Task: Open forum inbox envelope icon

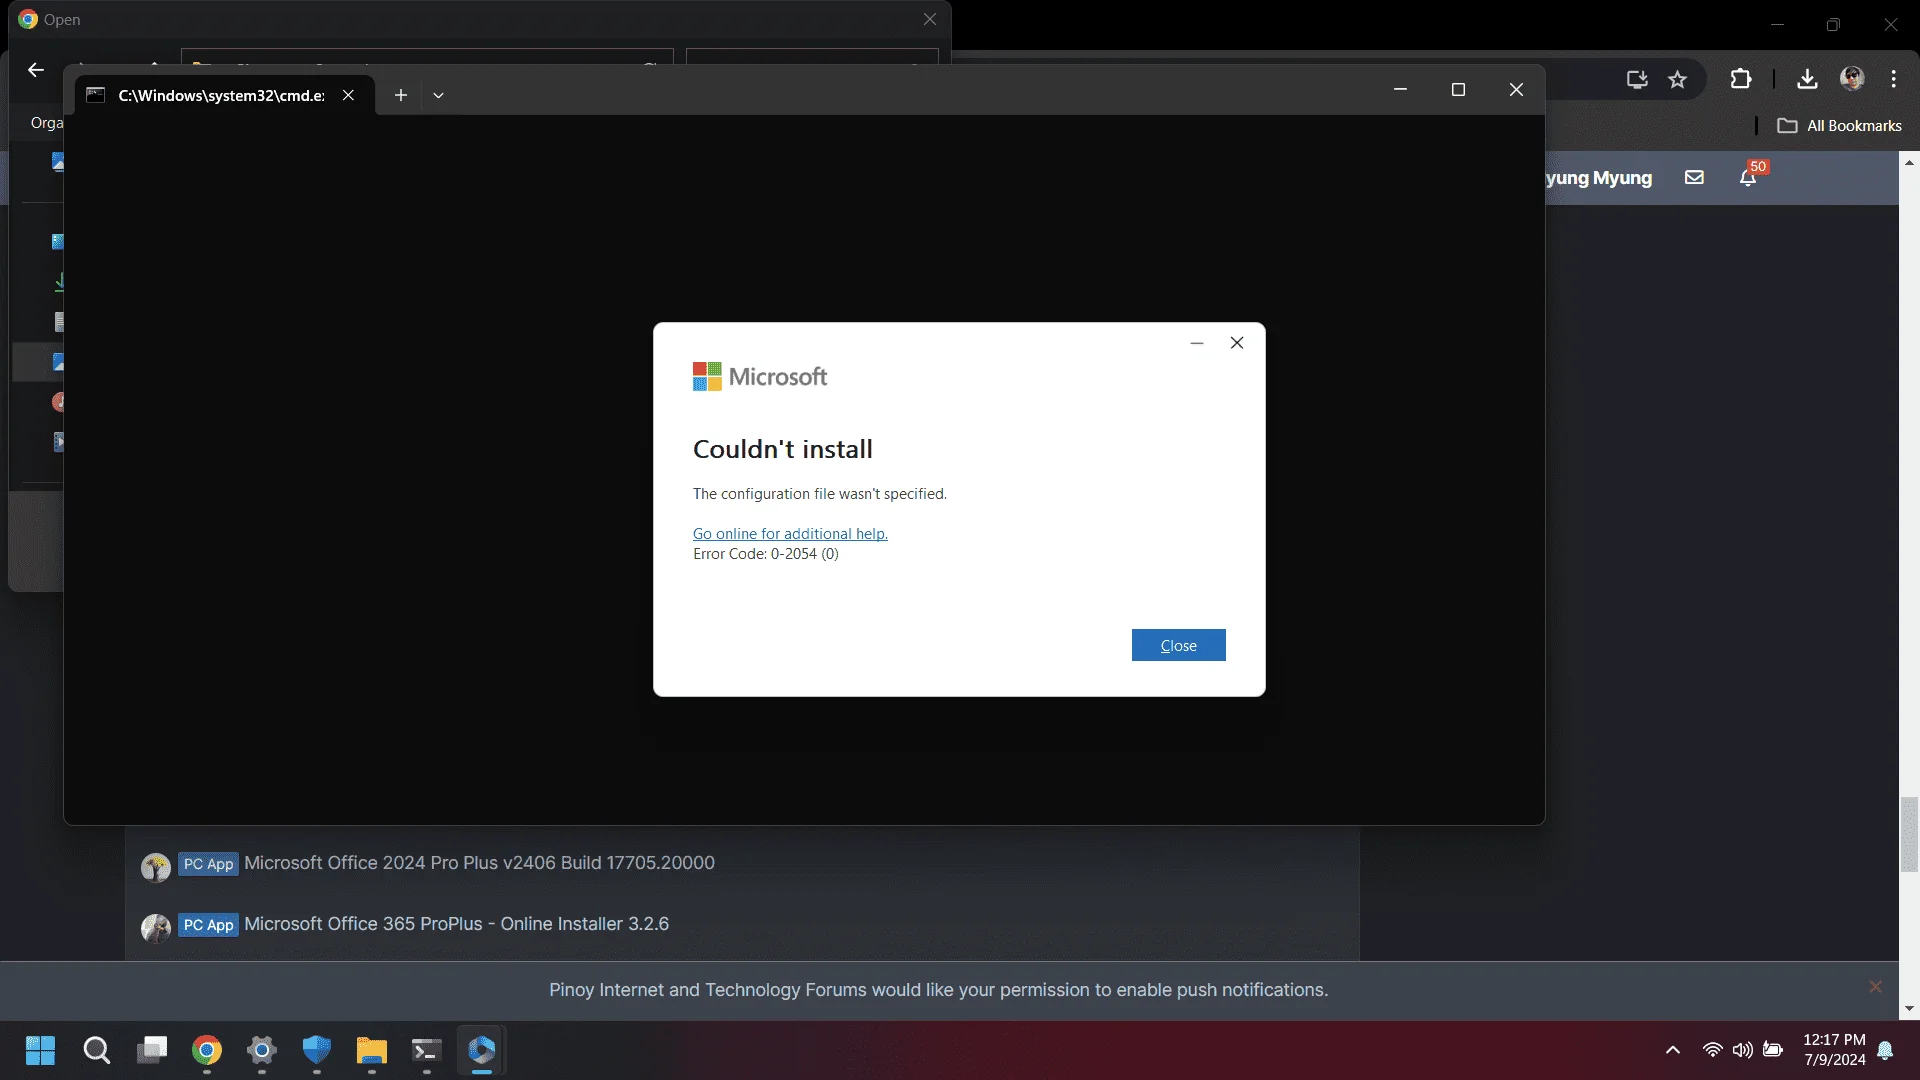Action: 1694,177
